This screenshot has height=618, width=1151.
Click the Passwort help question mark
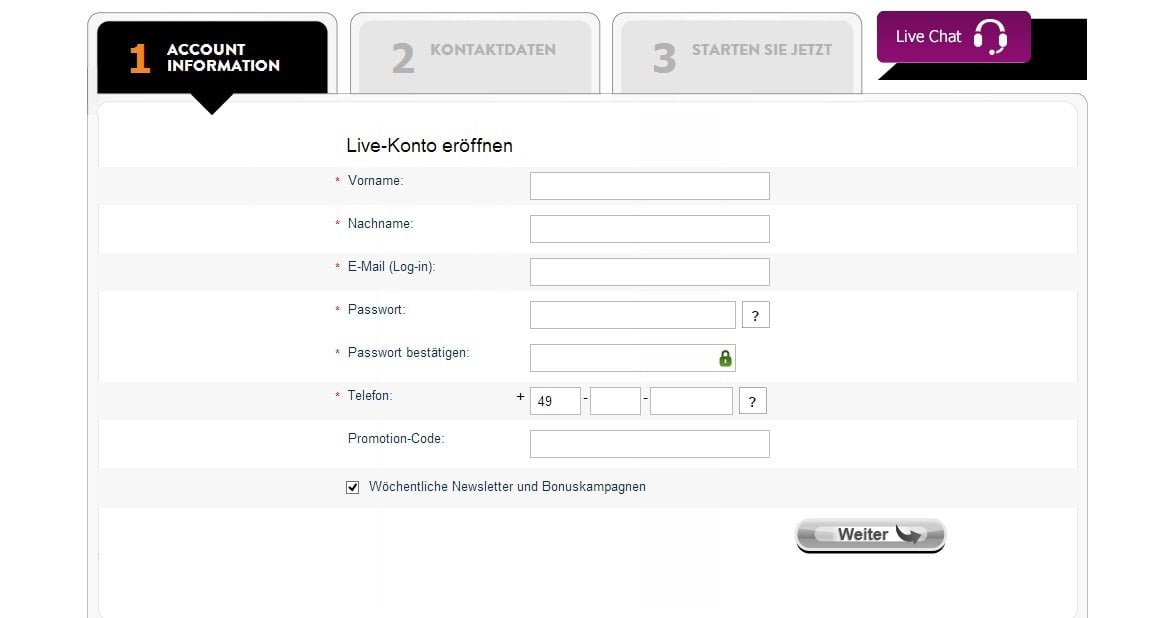coord(755,315)
